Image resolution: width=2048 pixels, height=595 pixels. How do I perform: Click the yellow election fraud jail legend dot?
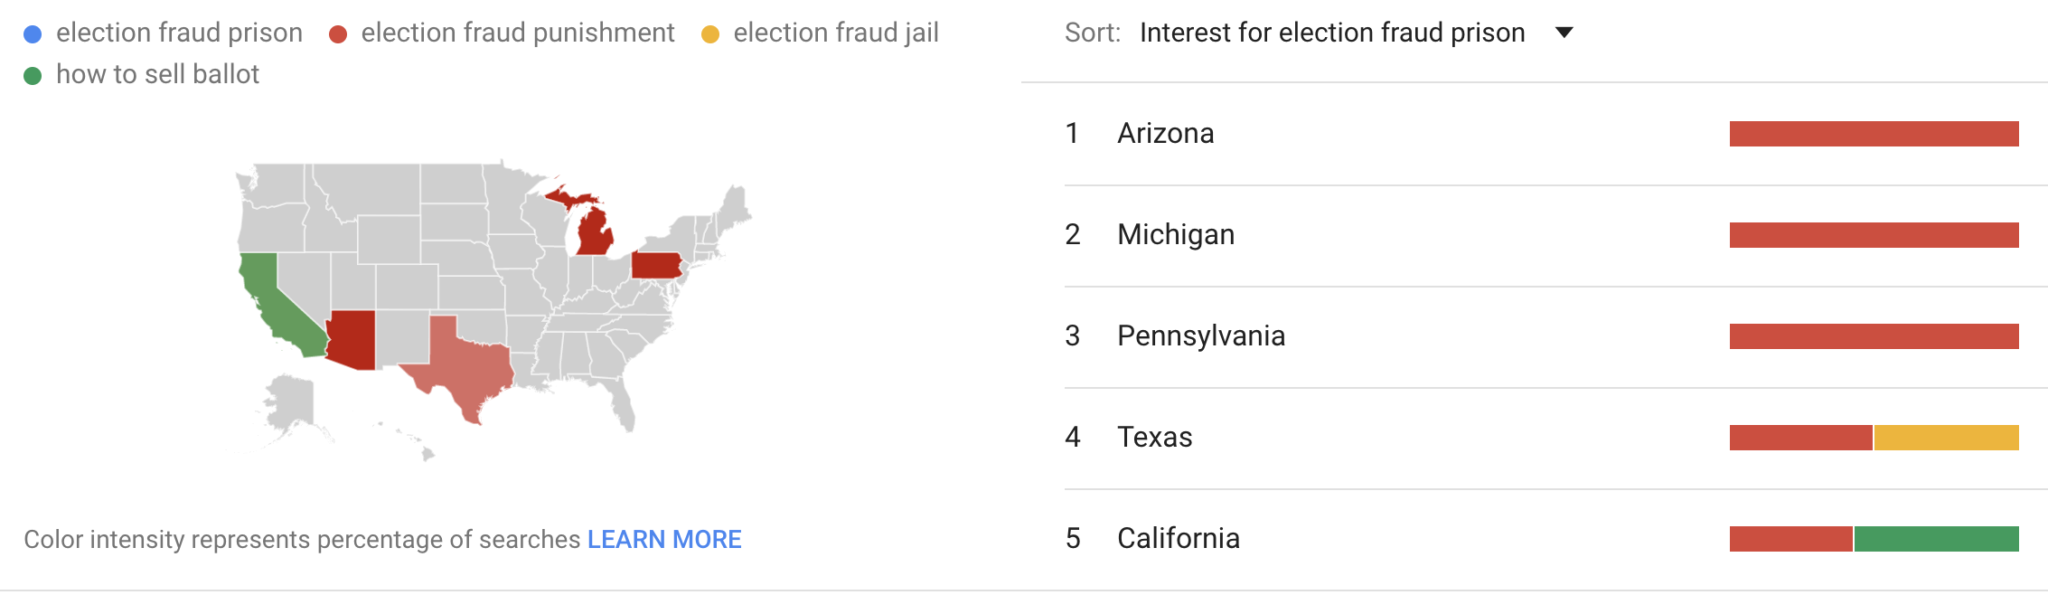(x=710, y=34)
